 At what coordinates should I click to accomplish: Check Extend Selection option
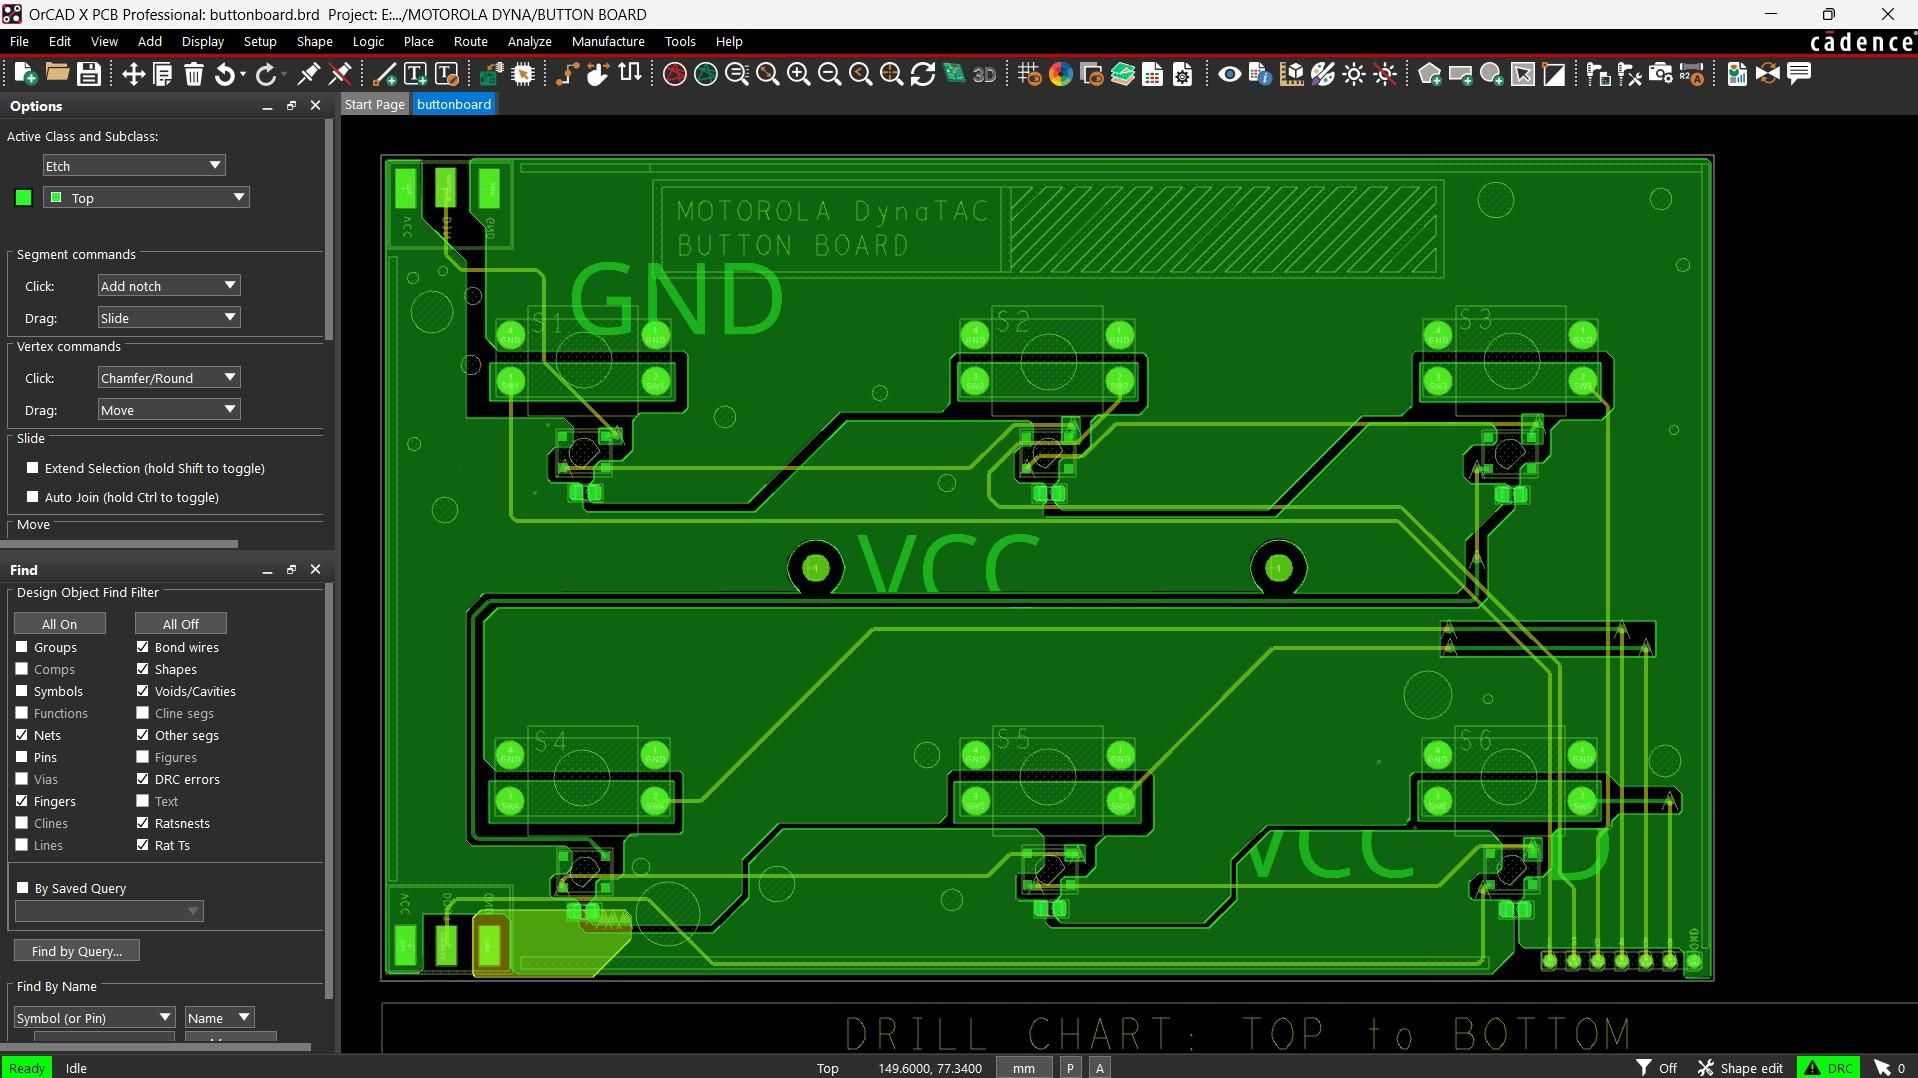(x=33, y=468)
